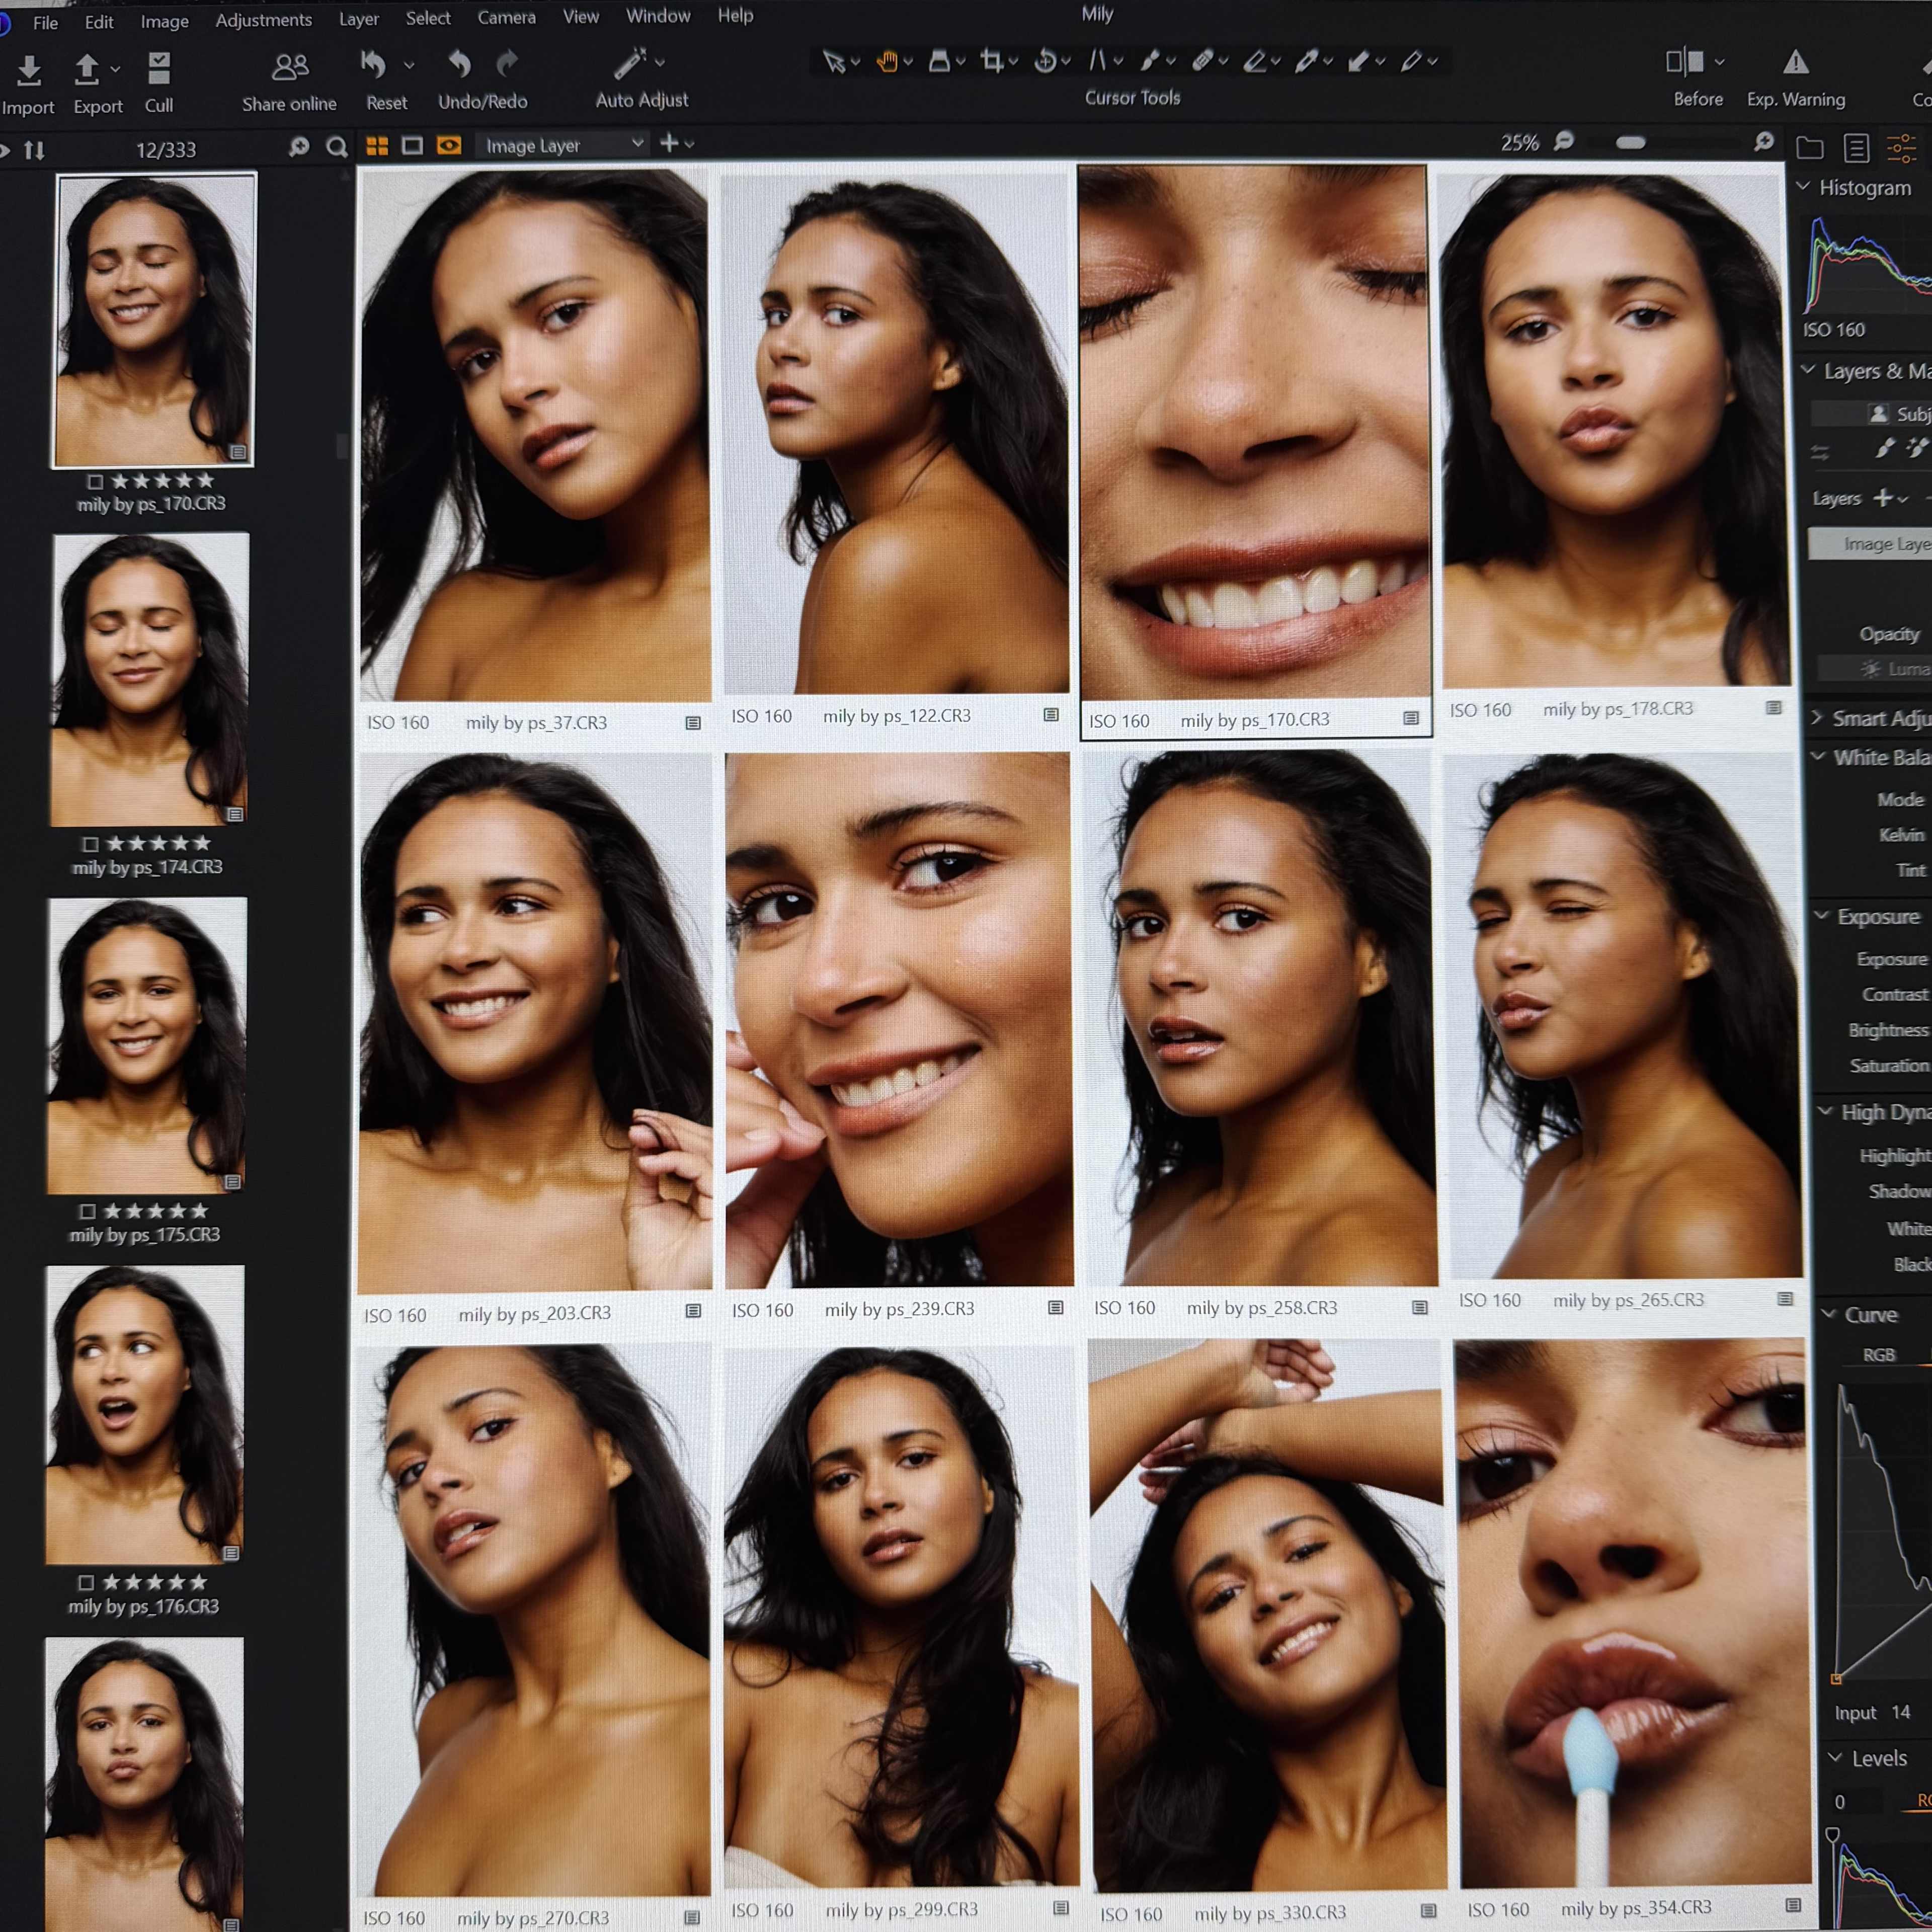The width and height of the screenshot is (1932, 1932).
Task: Click color tag box of mily by ps_175.CR3
Action: [x=87, y=1211]
